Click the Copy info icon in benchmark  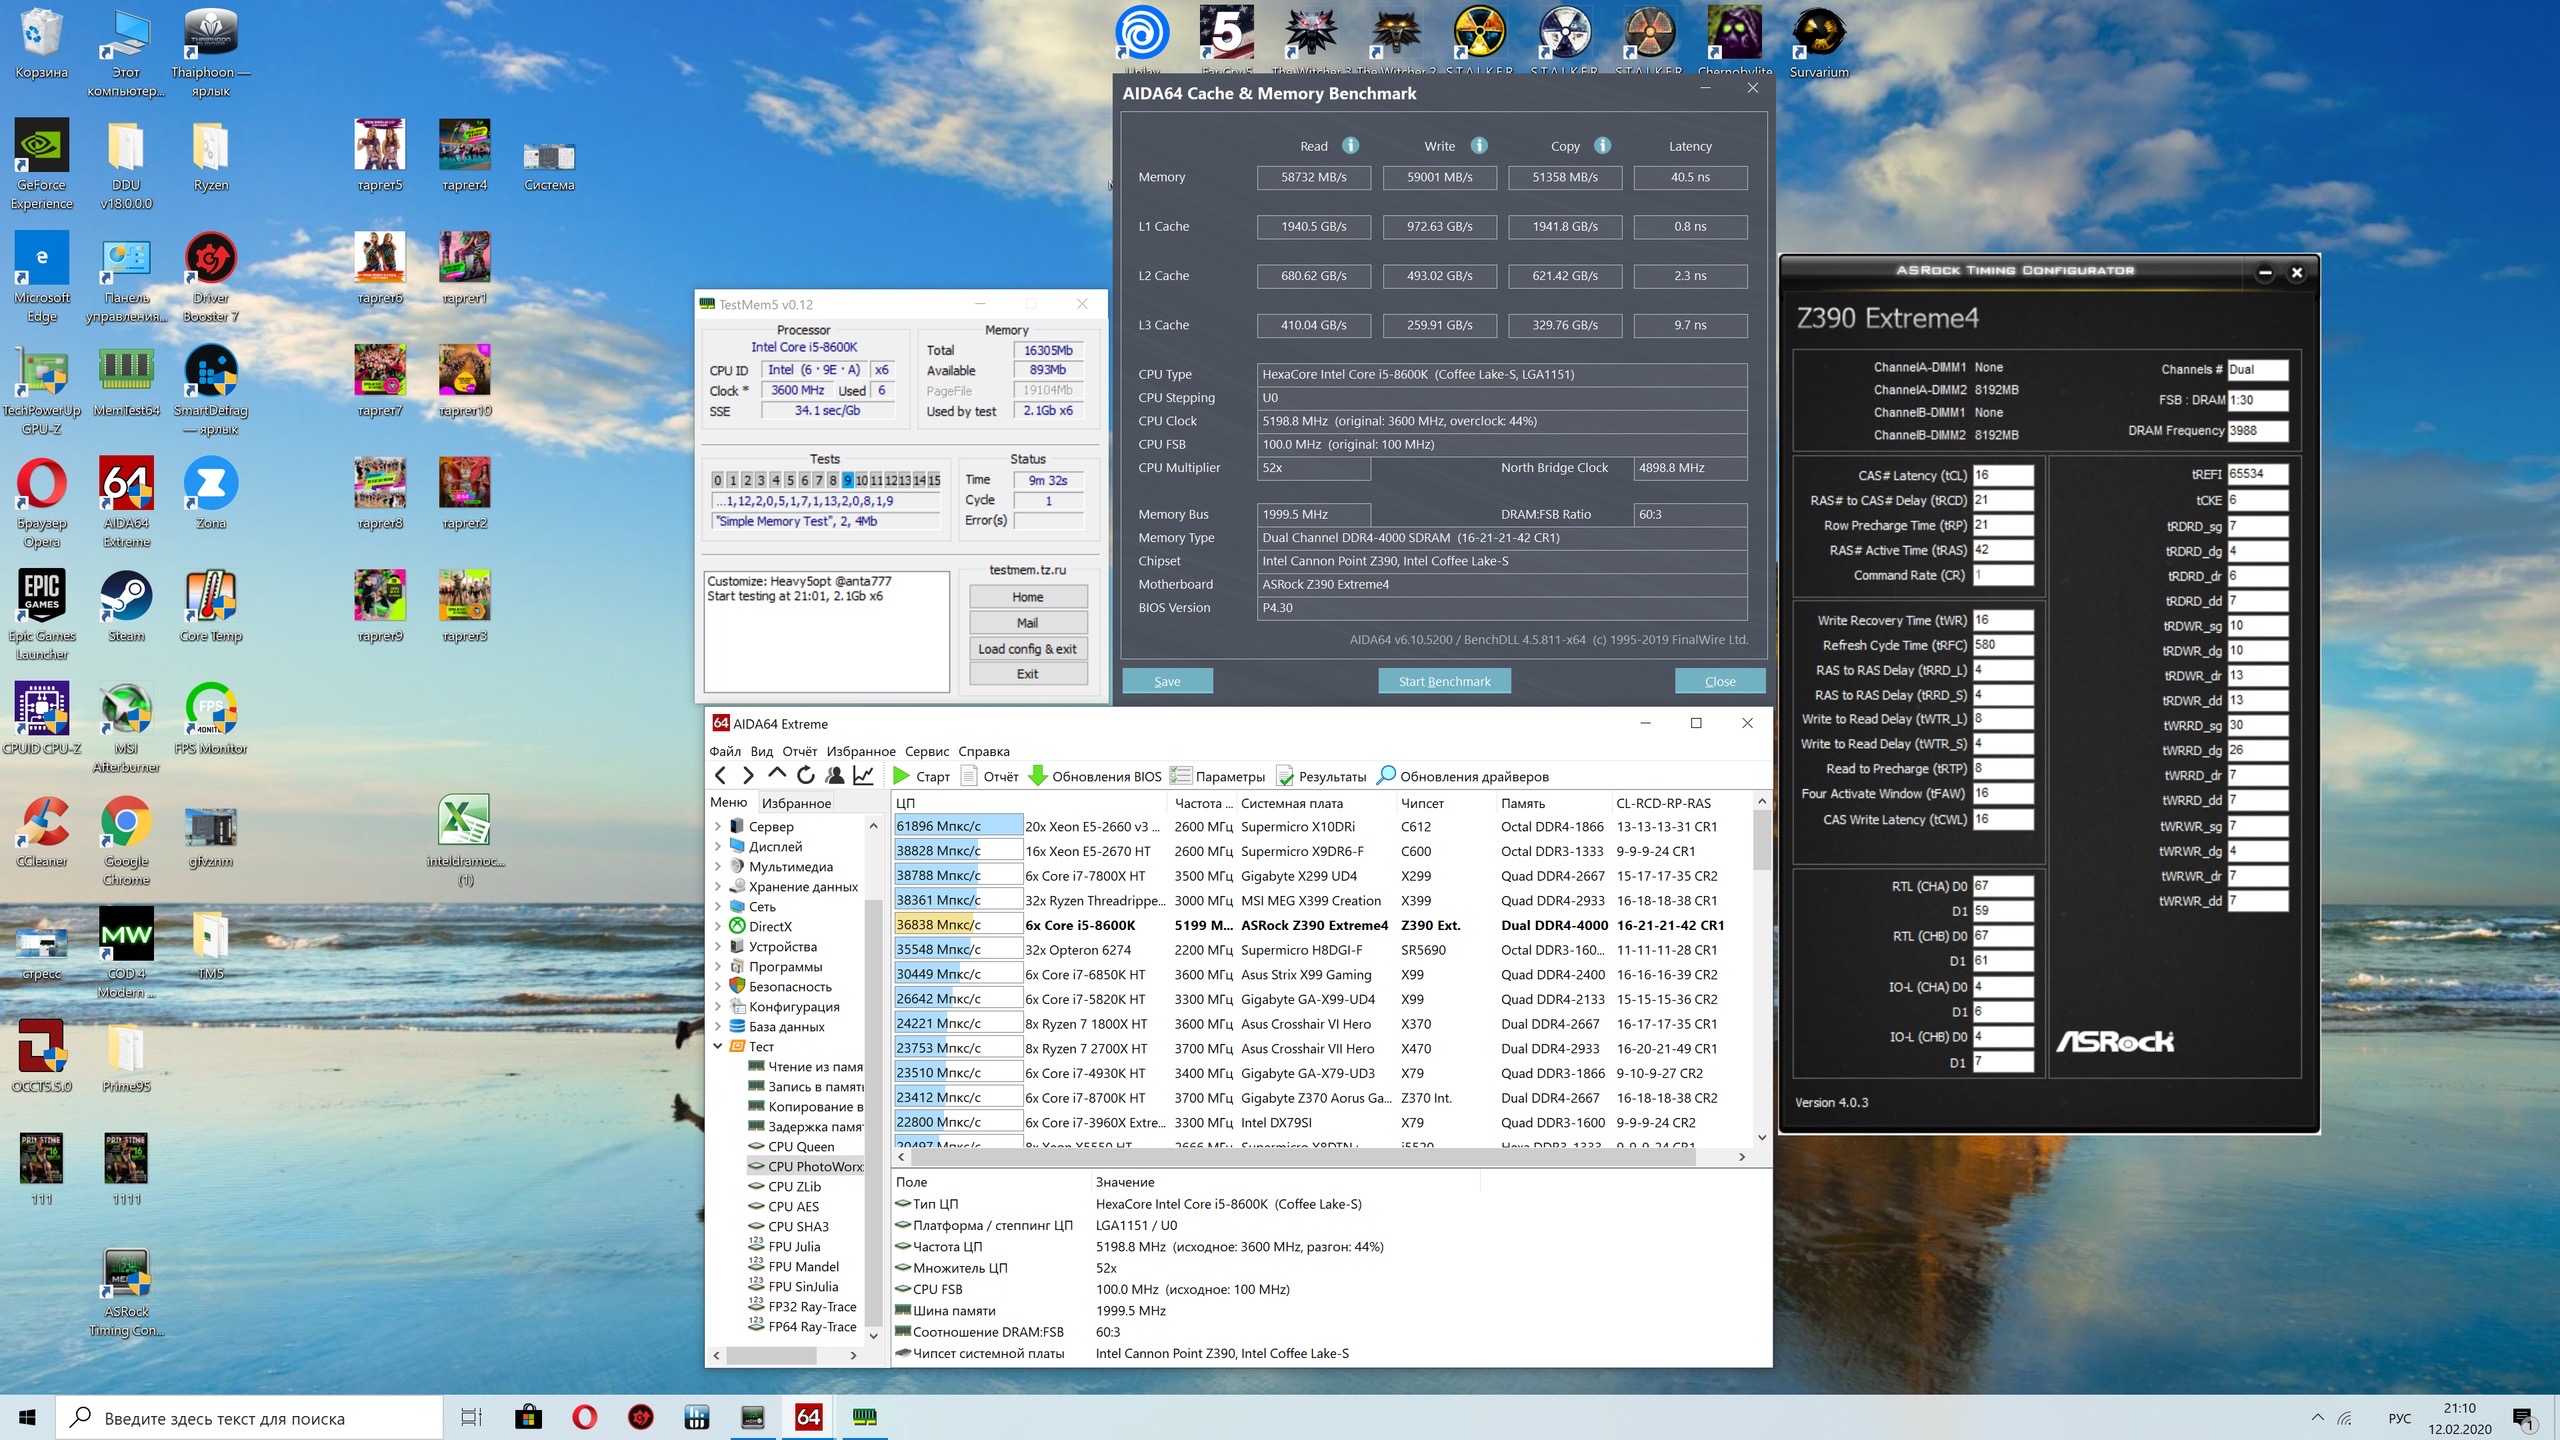[x=1602, y=146]
